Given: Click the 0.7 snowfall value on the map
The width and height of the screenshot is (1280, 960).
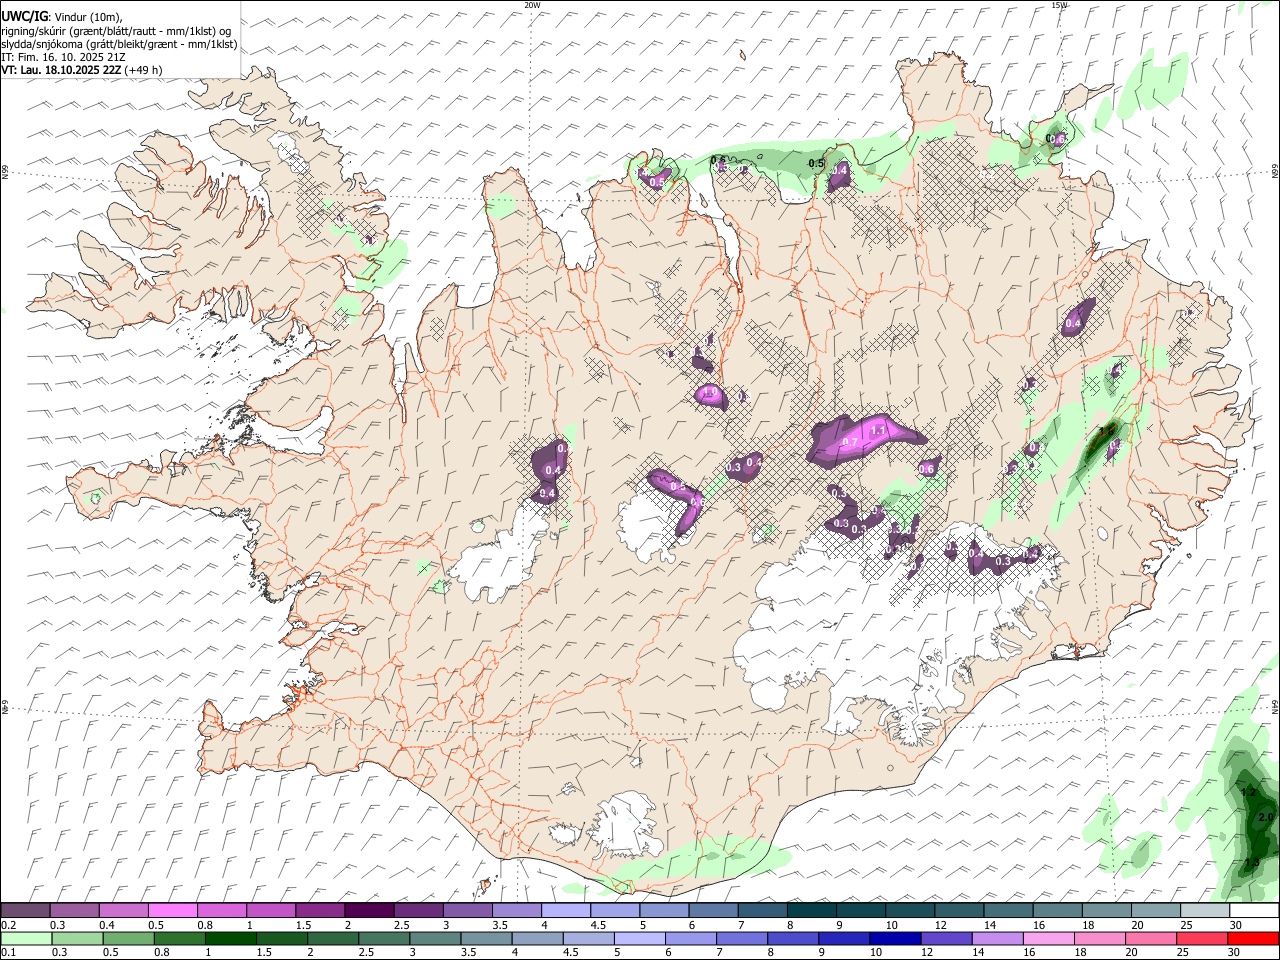Looking at the screenshot, I should [x=851, y=441].
